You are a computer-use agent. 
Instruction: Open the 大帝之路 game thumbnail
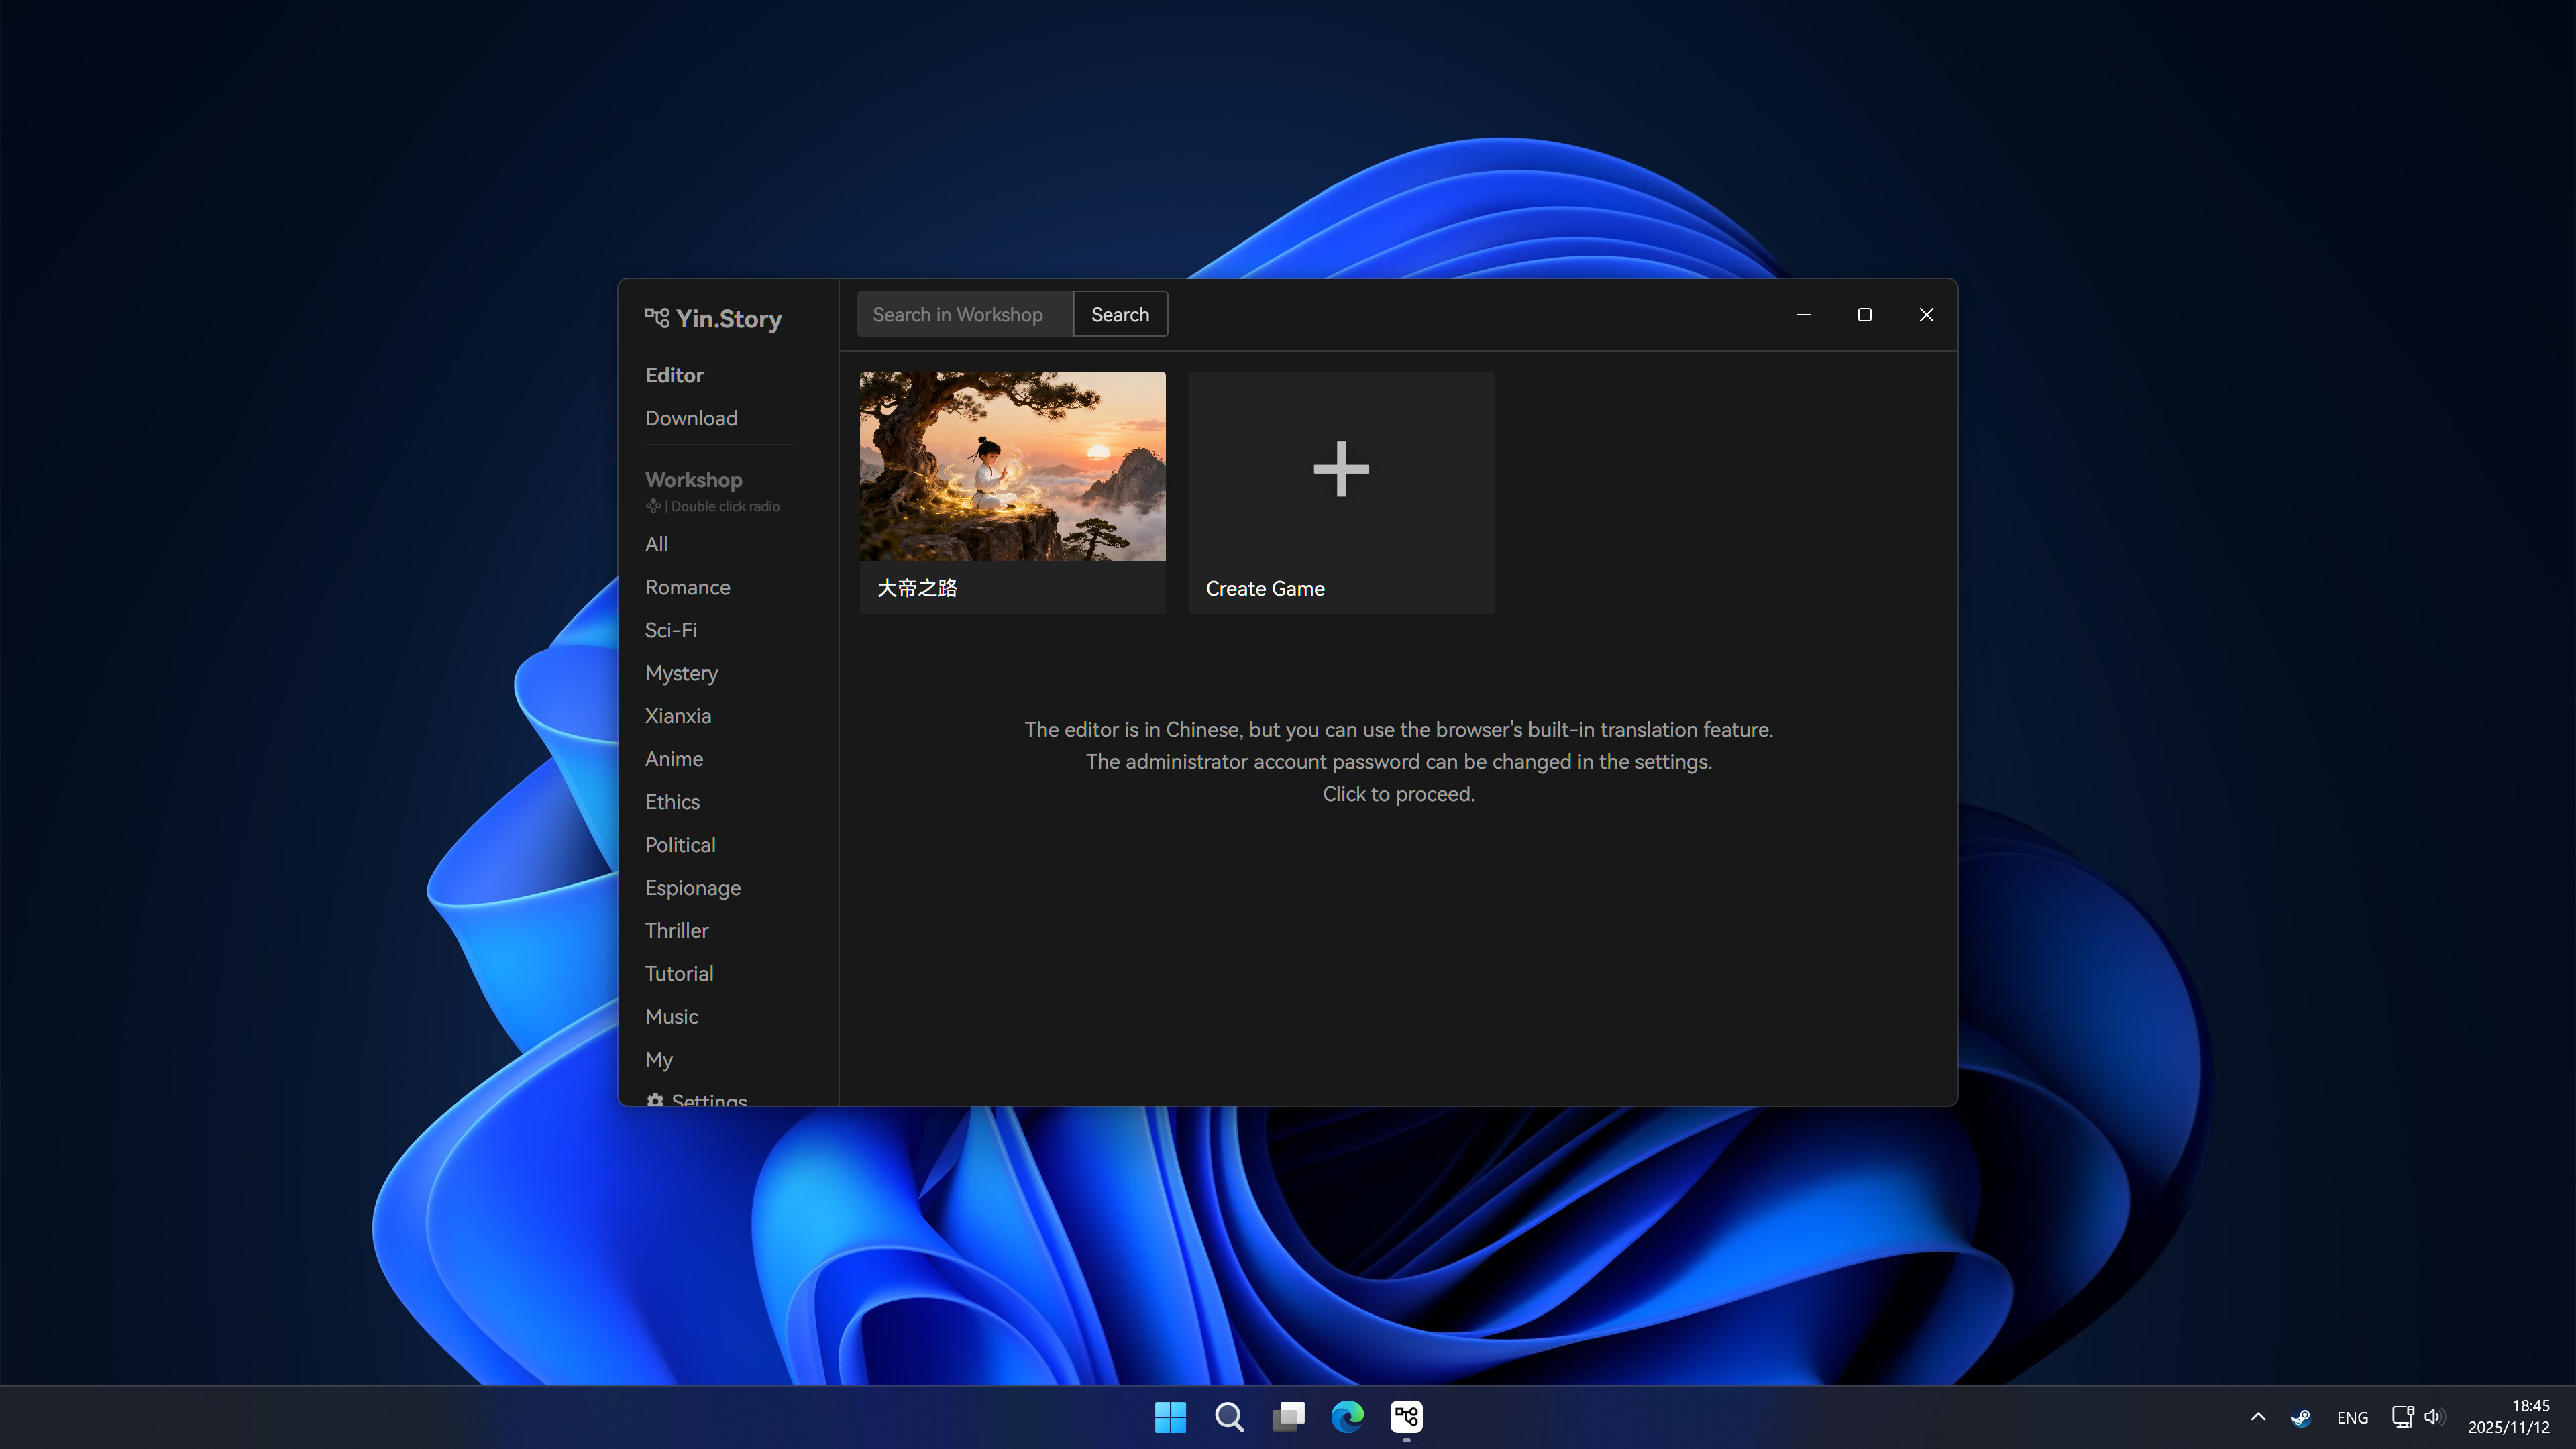(1011, 465)
